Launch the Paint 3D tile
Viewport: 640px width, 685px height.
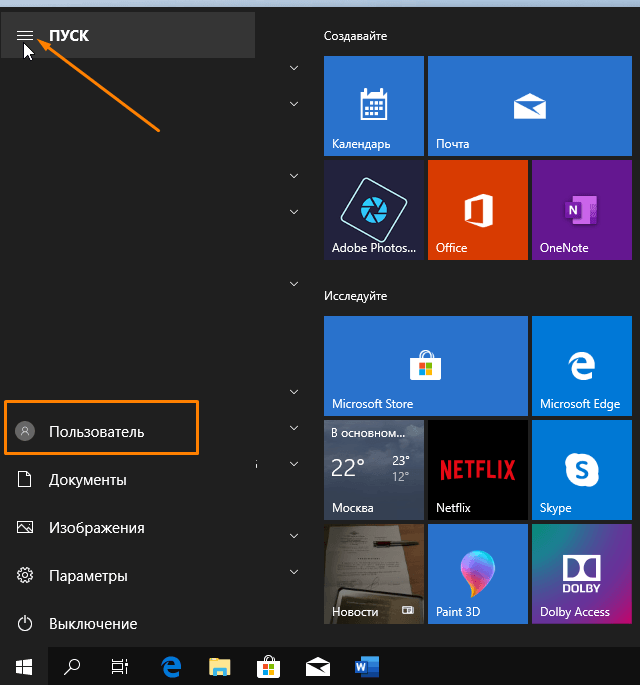[x=478, y=574]
